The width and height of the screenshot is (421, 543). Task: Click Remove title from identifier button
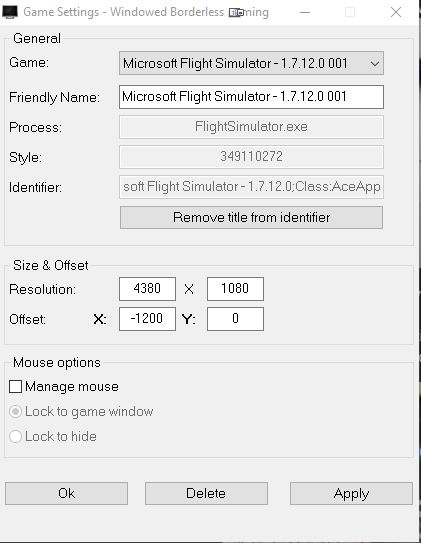point(251,217)
